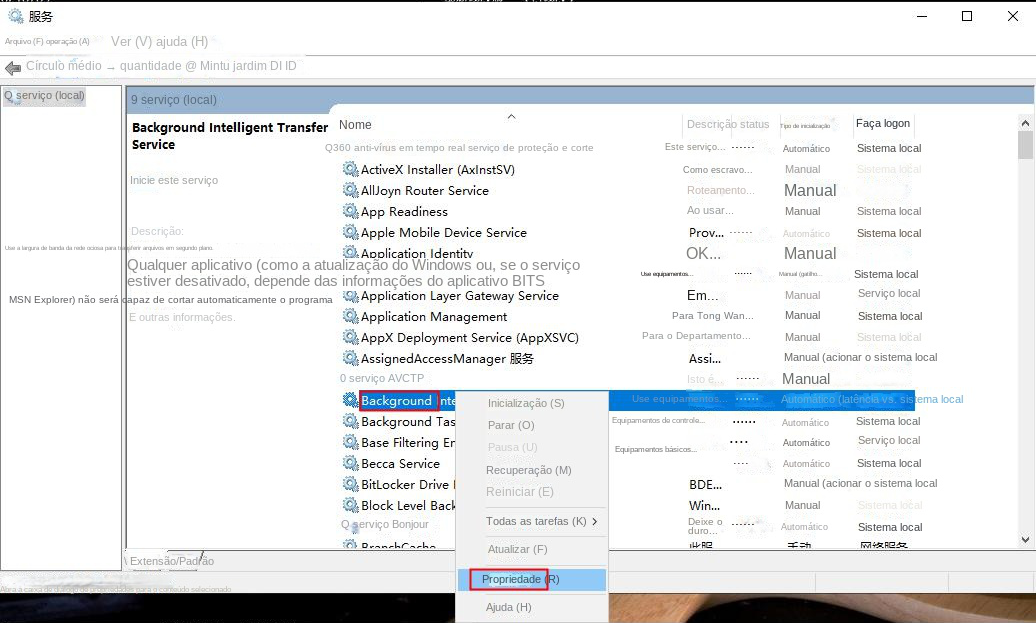Open the Ver menu
1036x623 pixels.
coord(124,43)
